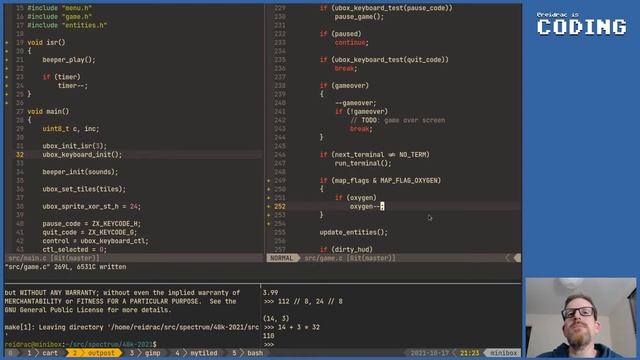Screen dimensions: 640x360
Task: Click the void isr() declaration
Action: click(x=46, y=42)
